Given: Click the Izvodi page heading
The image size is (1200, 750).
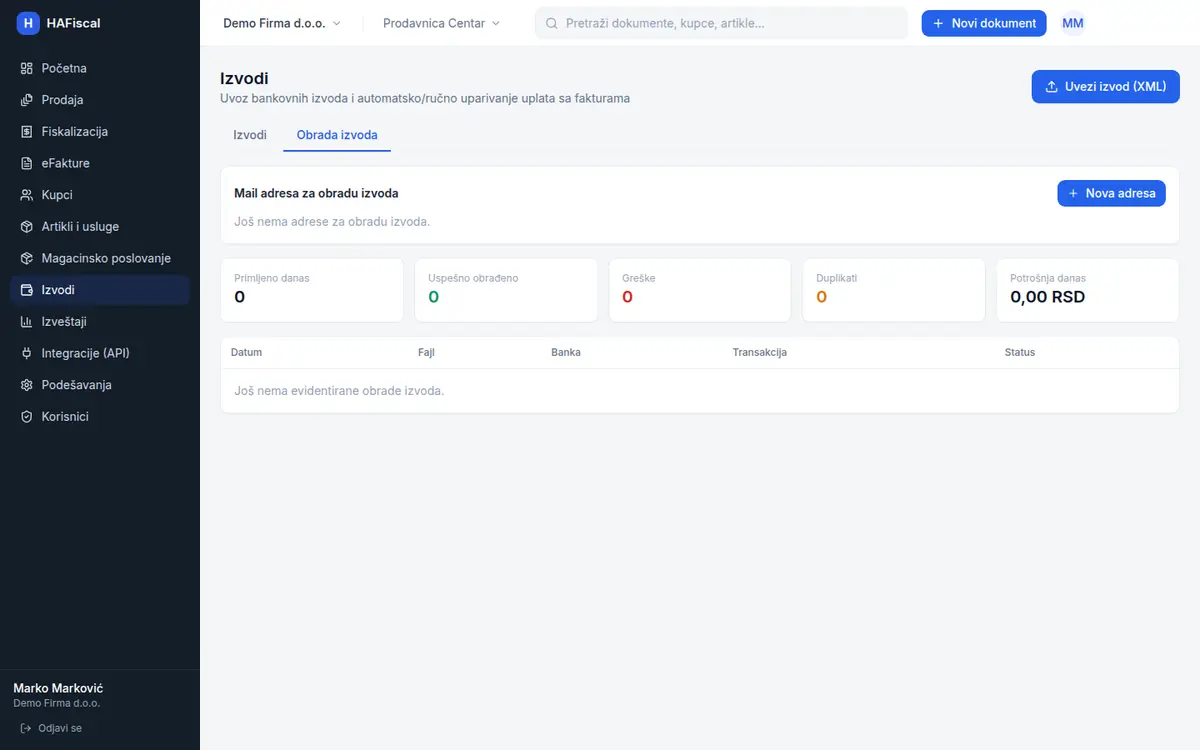Looking at the screenshot, I should pos(244,78).
